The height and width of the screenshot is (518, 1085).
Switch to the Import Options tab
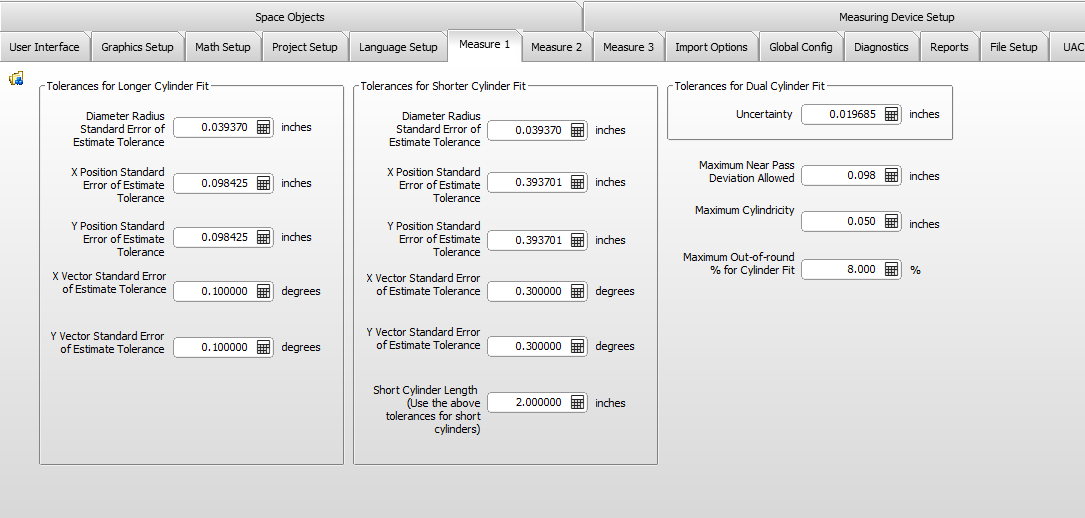point(711,47)
